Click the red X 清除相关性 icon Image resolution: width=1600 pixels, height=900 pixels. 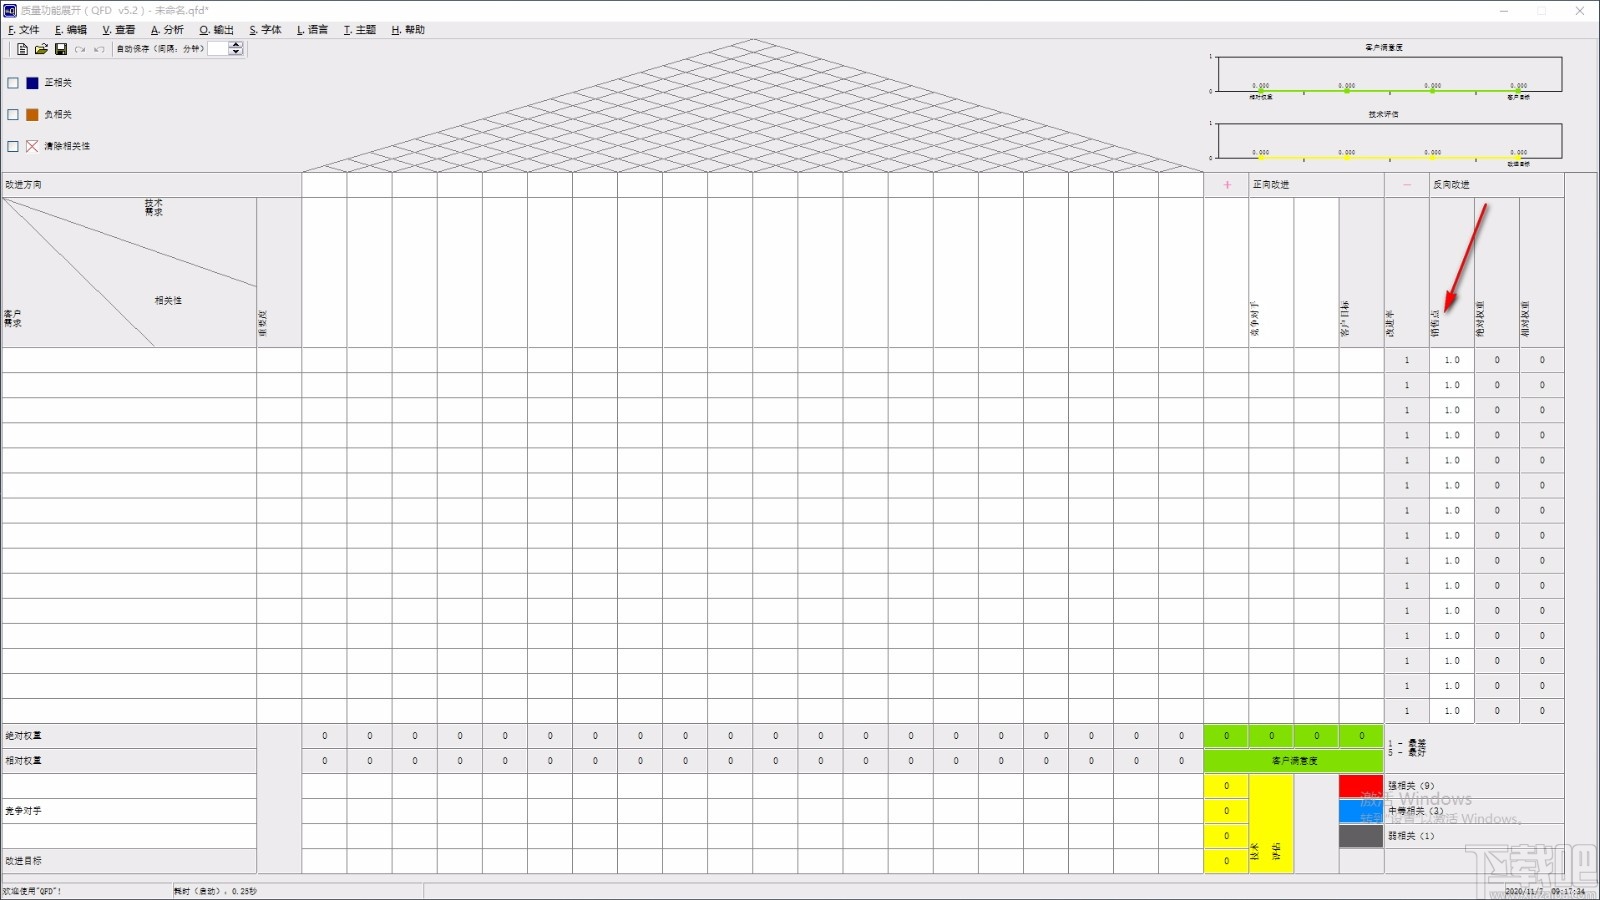(x=32, y=146)
